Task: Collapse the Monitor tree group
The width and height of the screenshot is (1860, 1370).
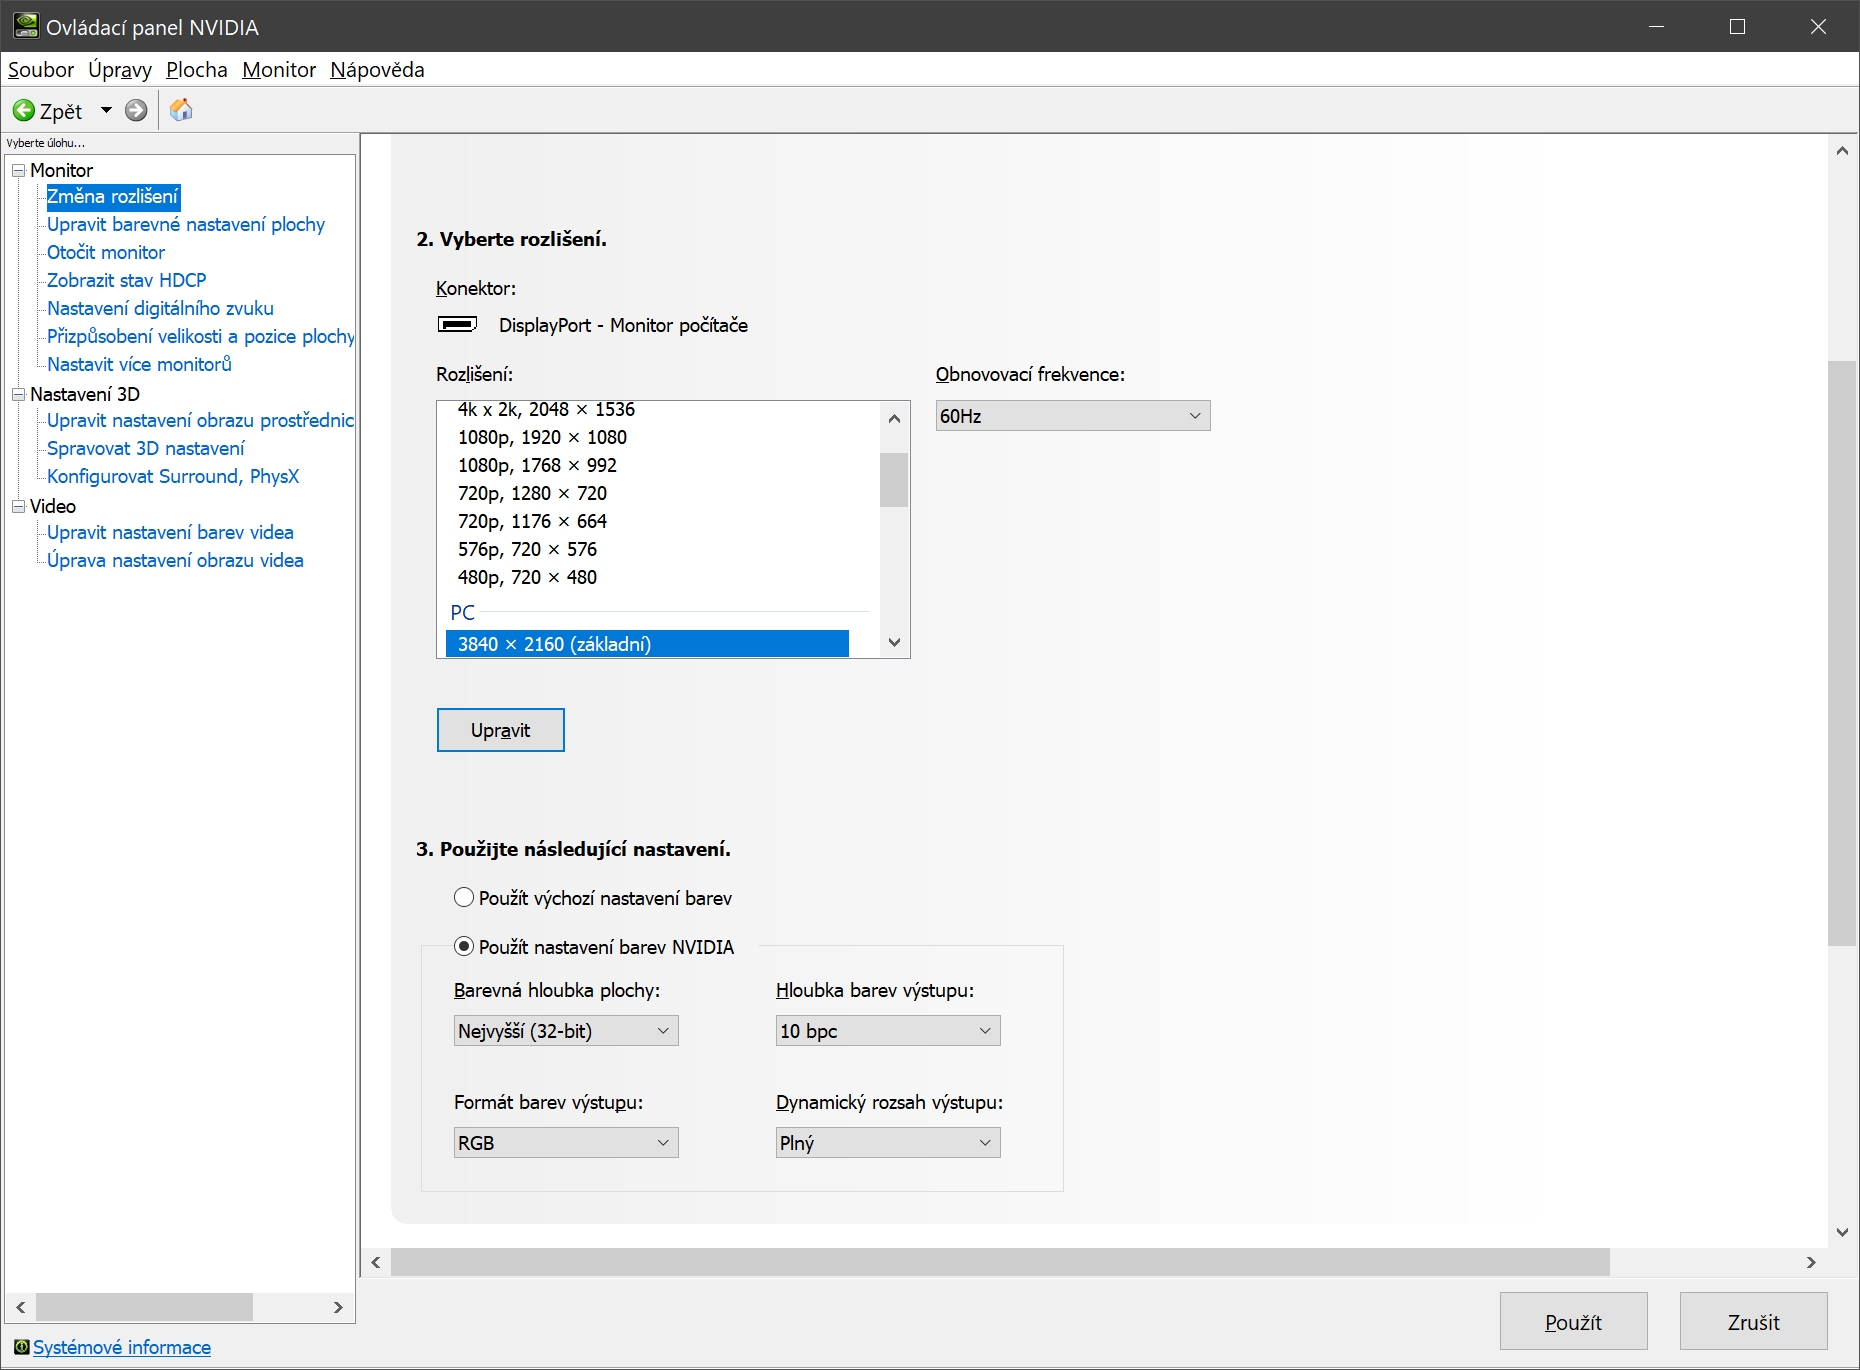Action: point(18,170)
